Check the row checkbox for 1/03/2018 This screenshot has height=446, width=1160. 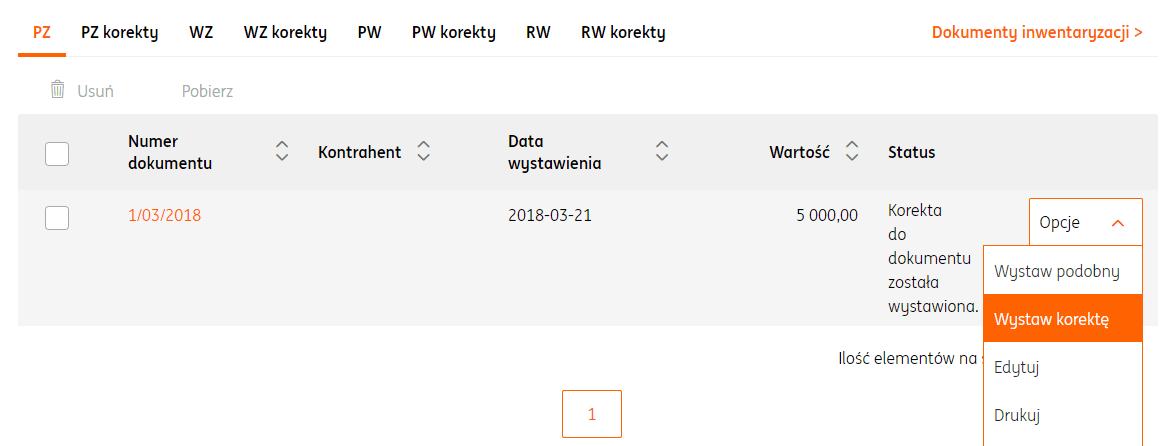[57, 217]
